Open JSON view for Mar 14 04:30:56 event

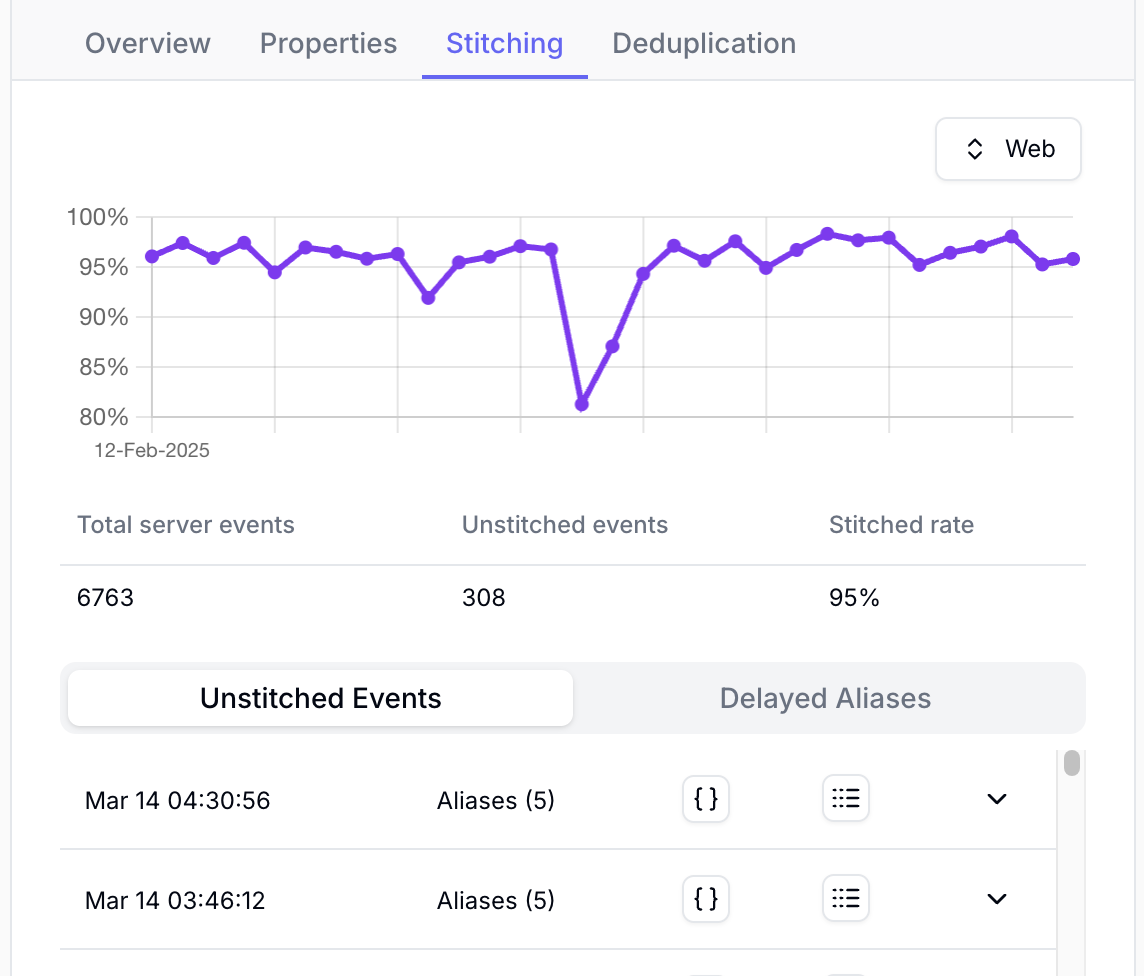tap(706, 799)
